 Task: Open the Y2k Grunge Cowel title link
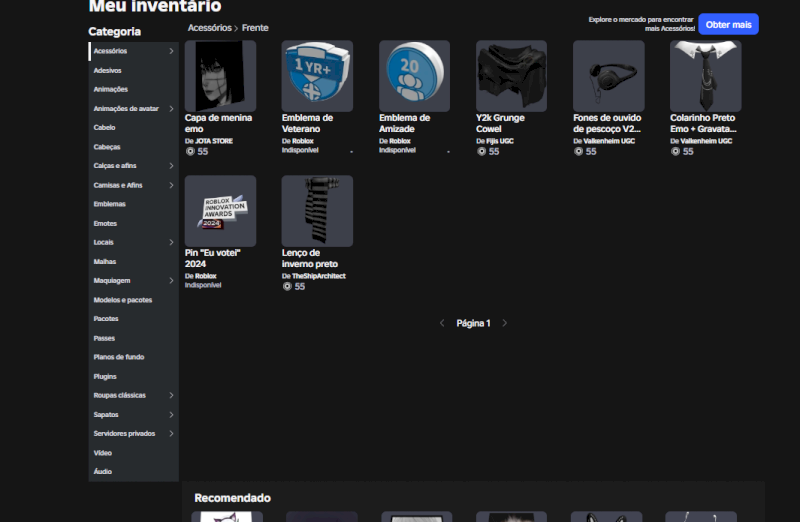pos(500,123)
